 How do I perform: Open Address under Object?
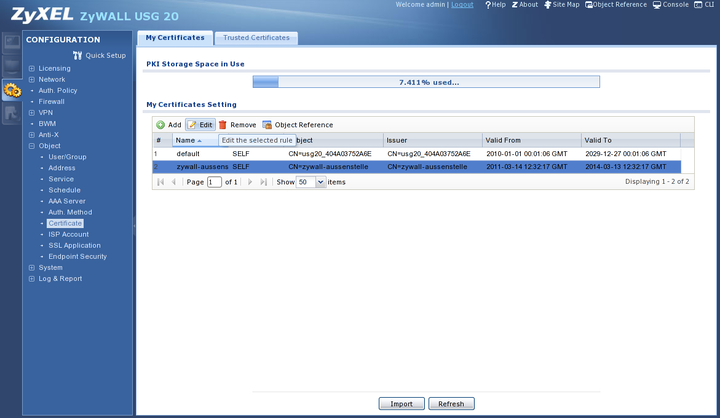coord(62,168)
